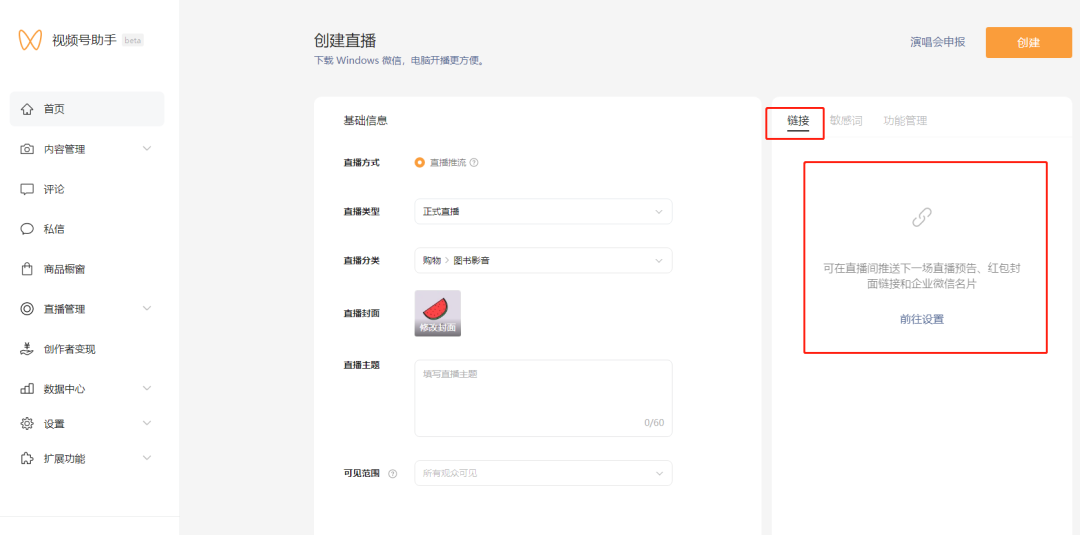Expand the 内容管理 sidebar chevron
This screenshot has height=535, width=1080.
[147, 148]
